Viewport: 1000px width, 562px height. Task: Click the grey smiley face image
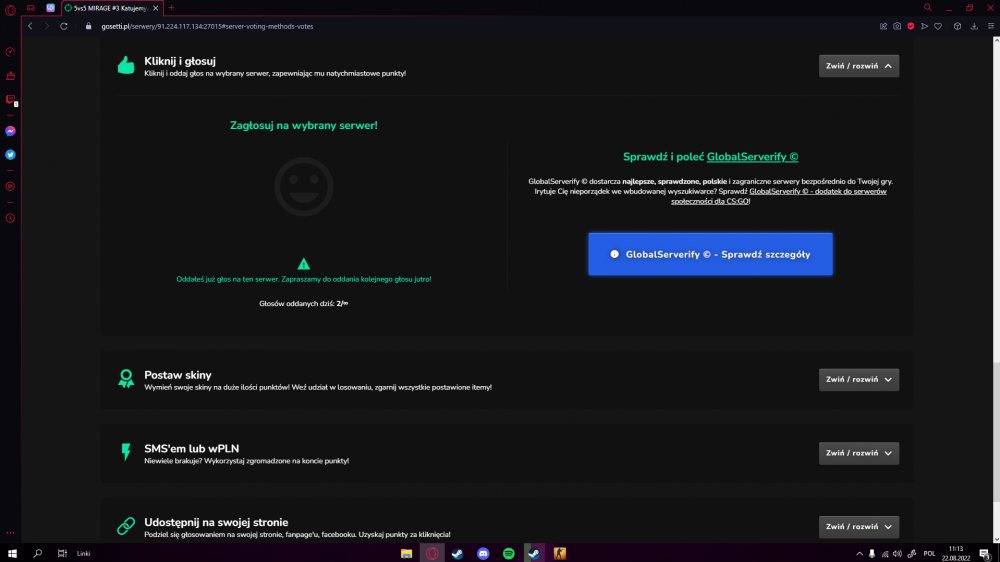pyautogui.click(x=304, y=187)
